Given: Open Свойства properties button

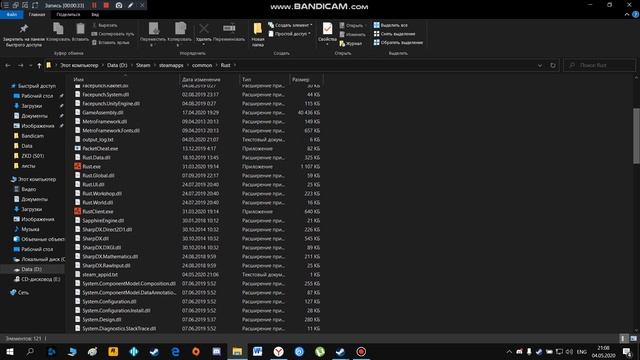Looking at the screenshot, I should (327, 33).
